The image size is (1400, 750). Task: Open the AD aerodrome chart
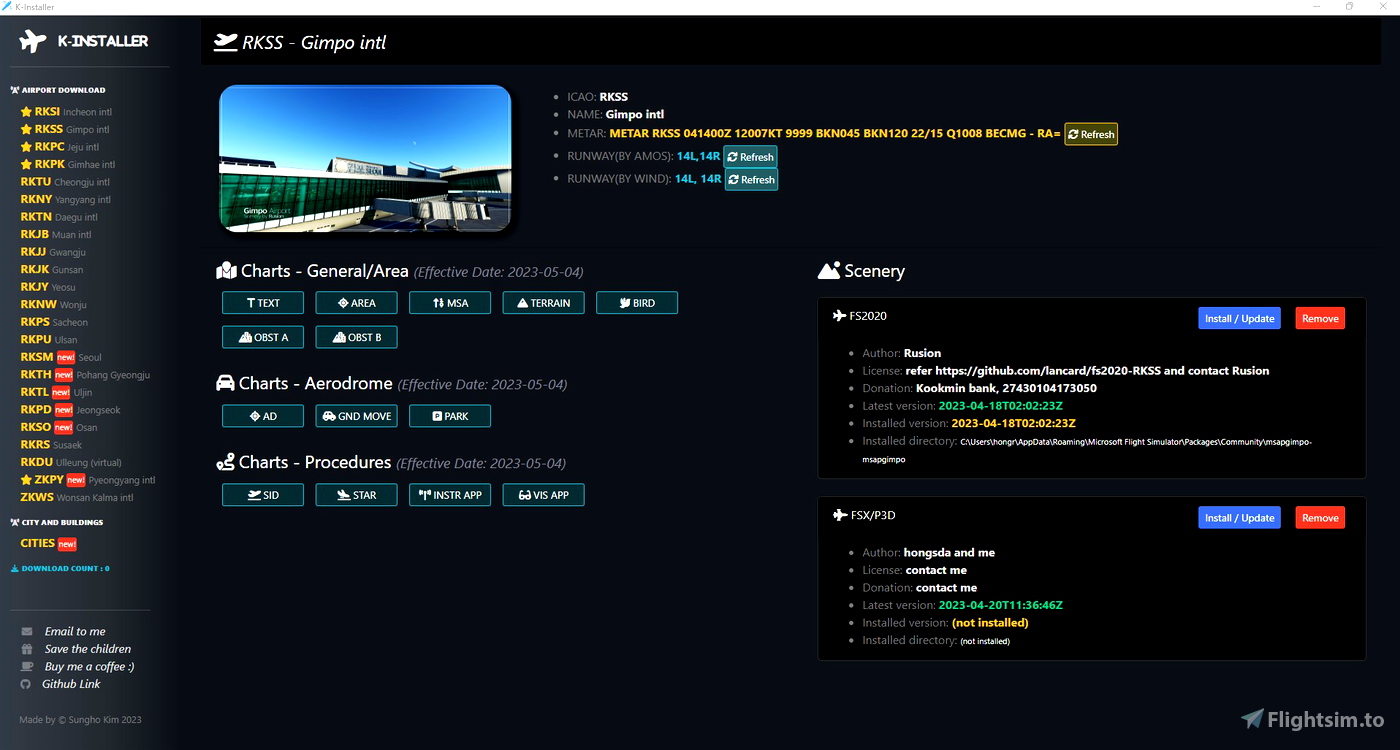click(x=263, y=416)
